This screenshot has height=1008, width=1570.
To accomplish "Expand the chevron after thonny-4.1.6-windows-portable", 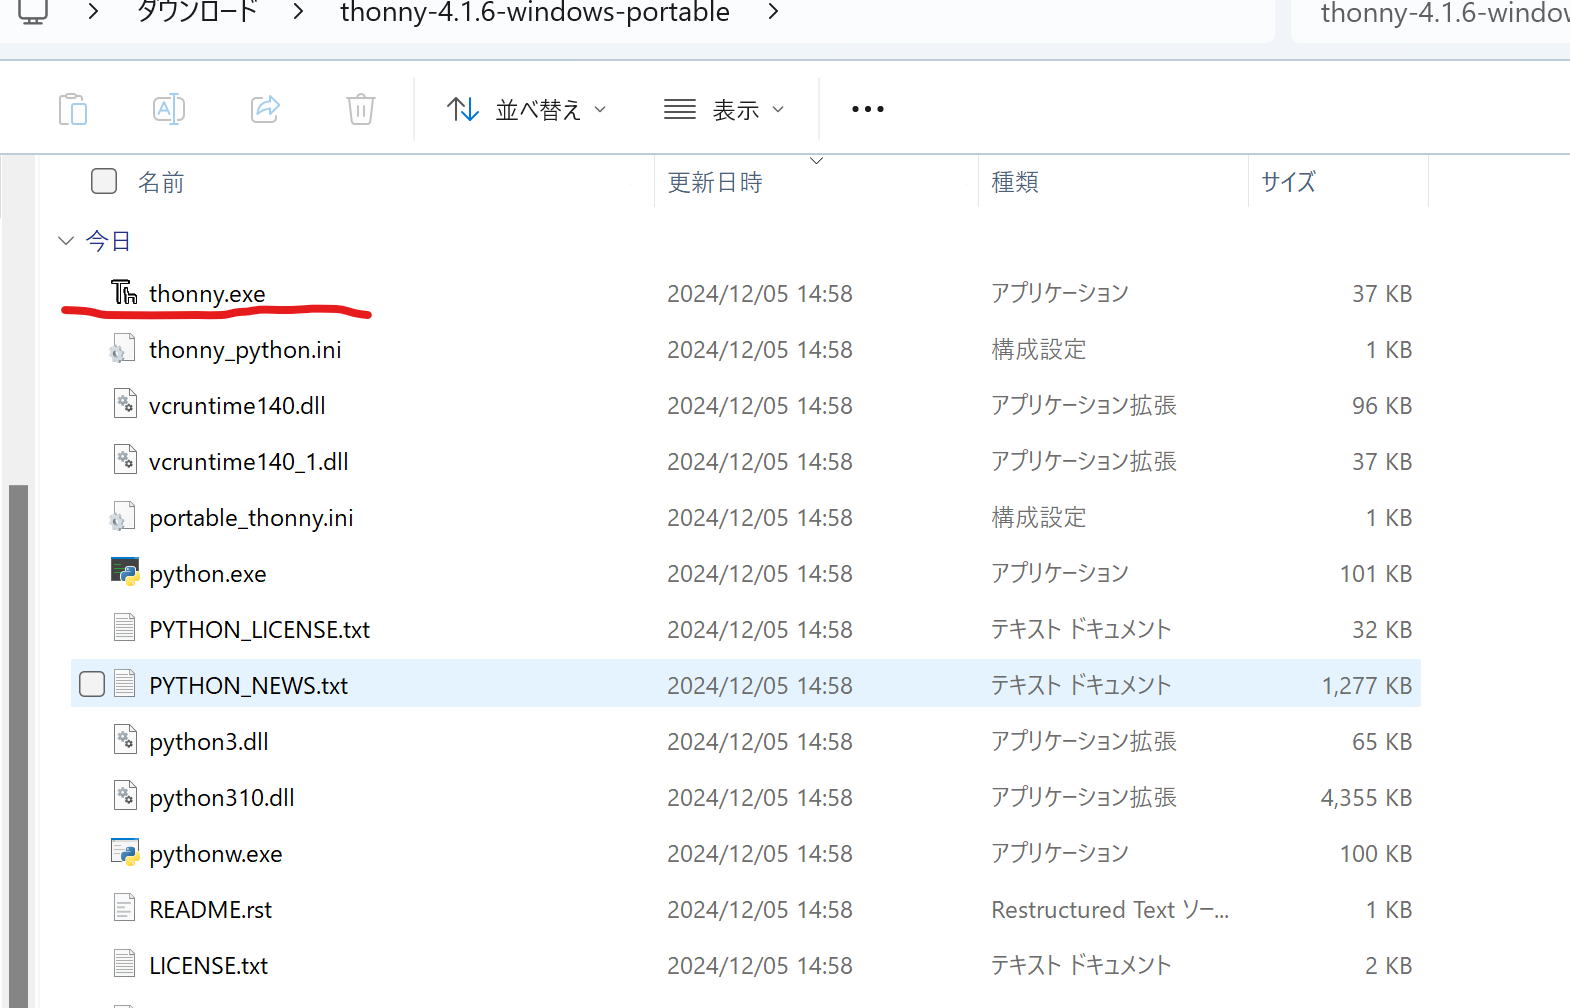I will tap(773, 12).
